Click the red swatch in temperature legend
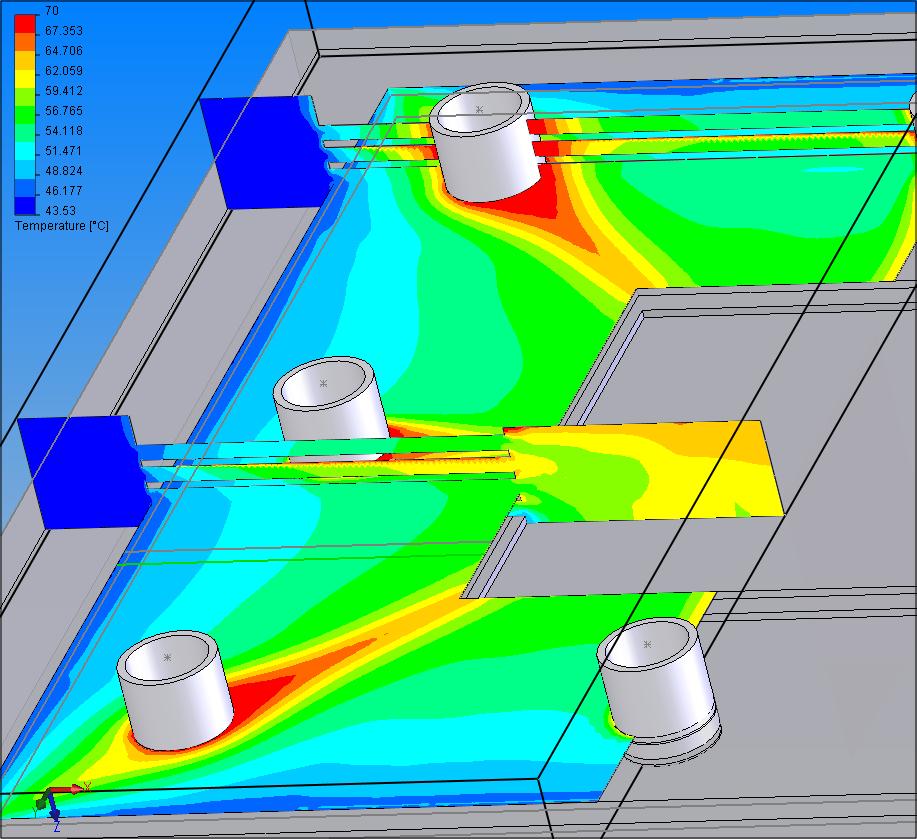 (x=26, y=20)
